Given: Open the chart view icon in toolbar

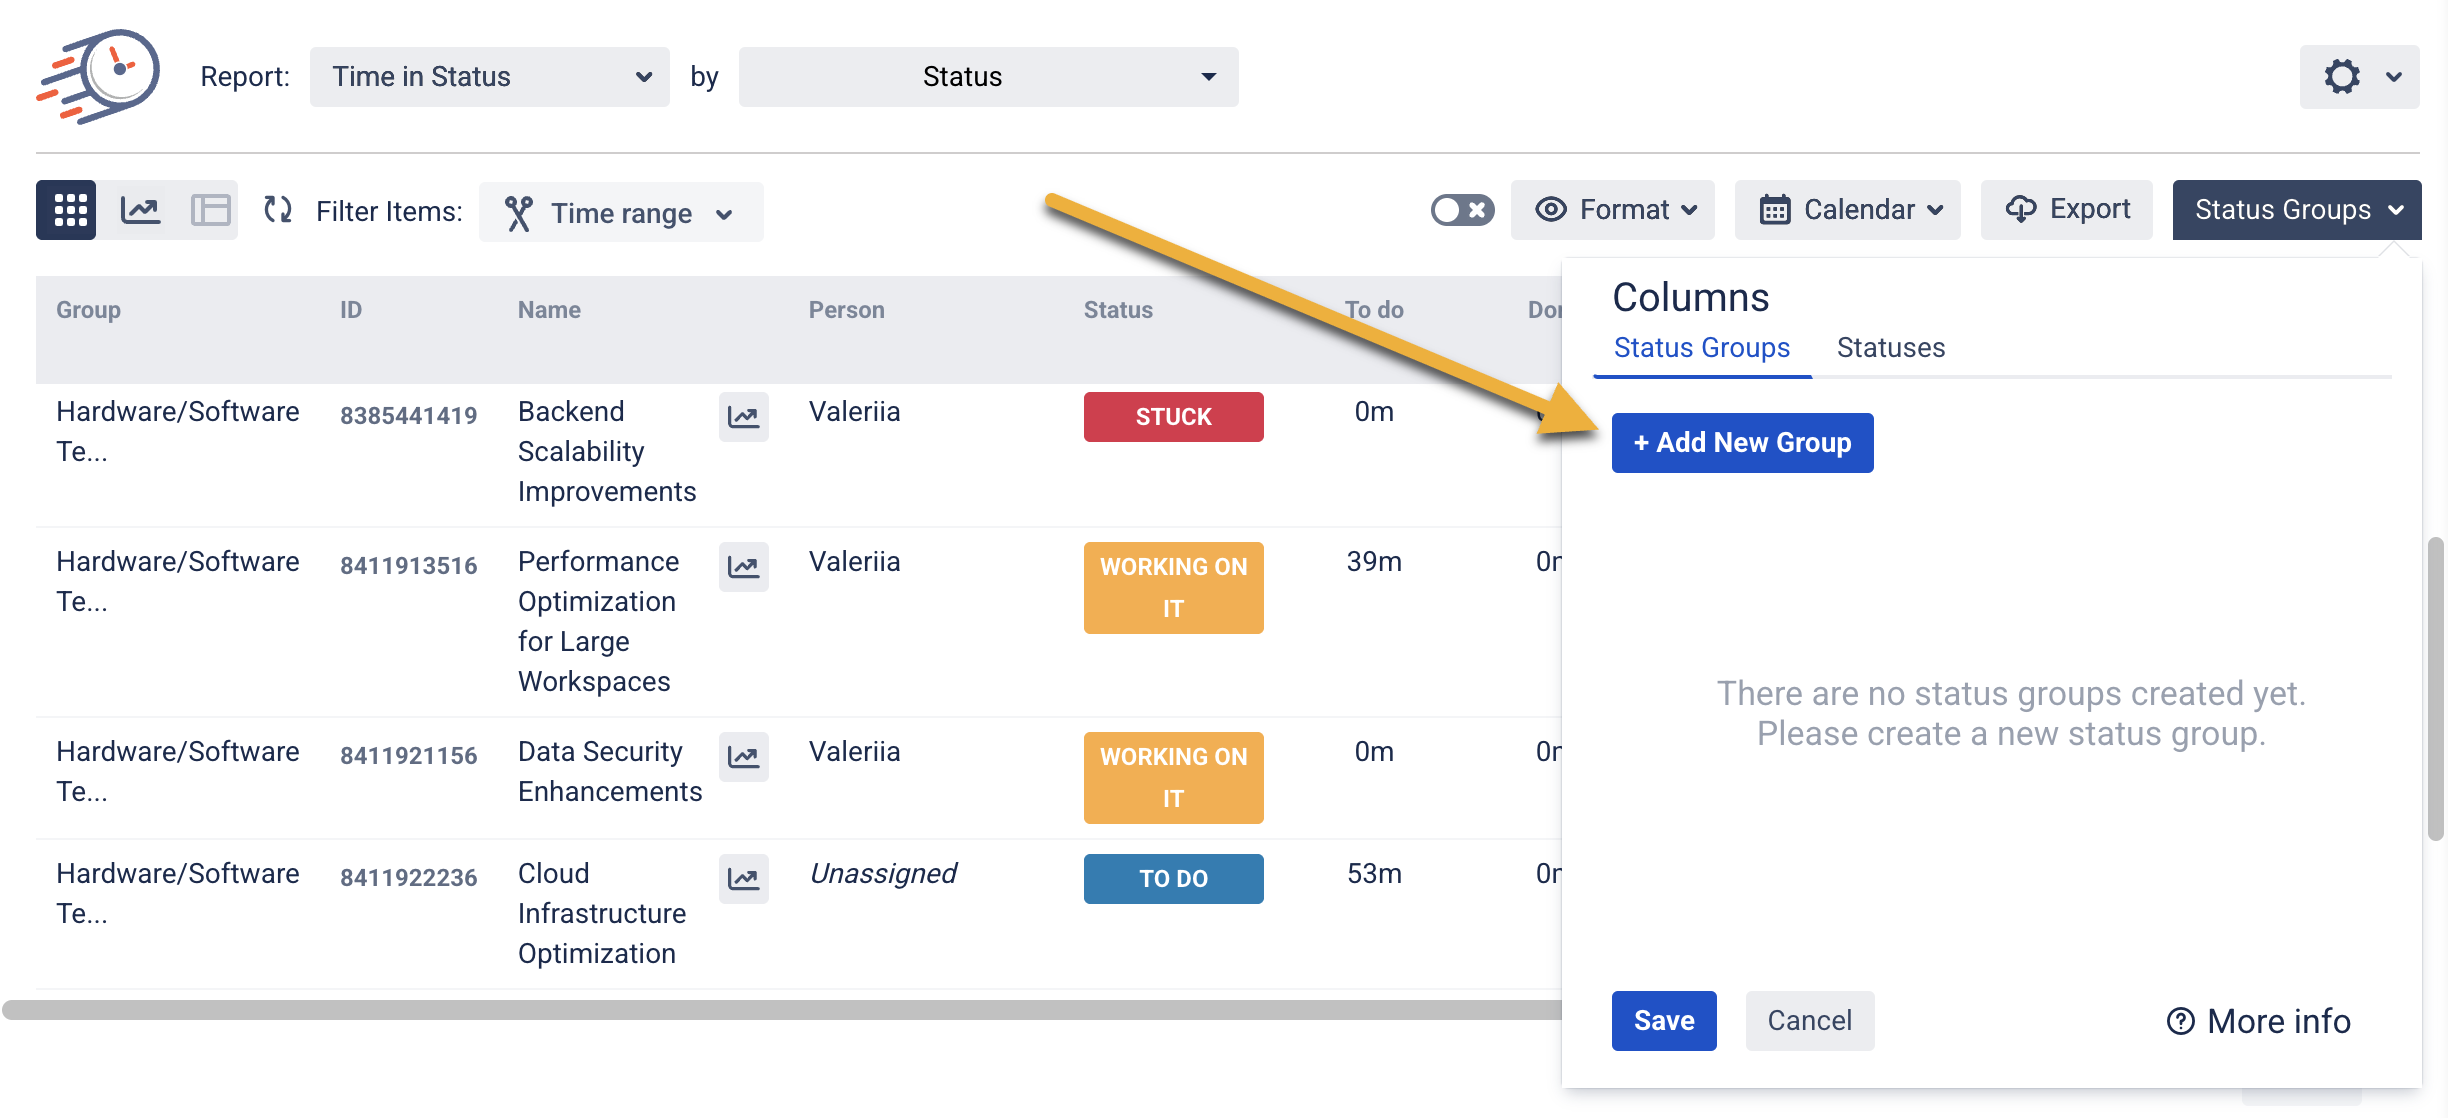Looking at the screenshot, I should click(140, 210).
